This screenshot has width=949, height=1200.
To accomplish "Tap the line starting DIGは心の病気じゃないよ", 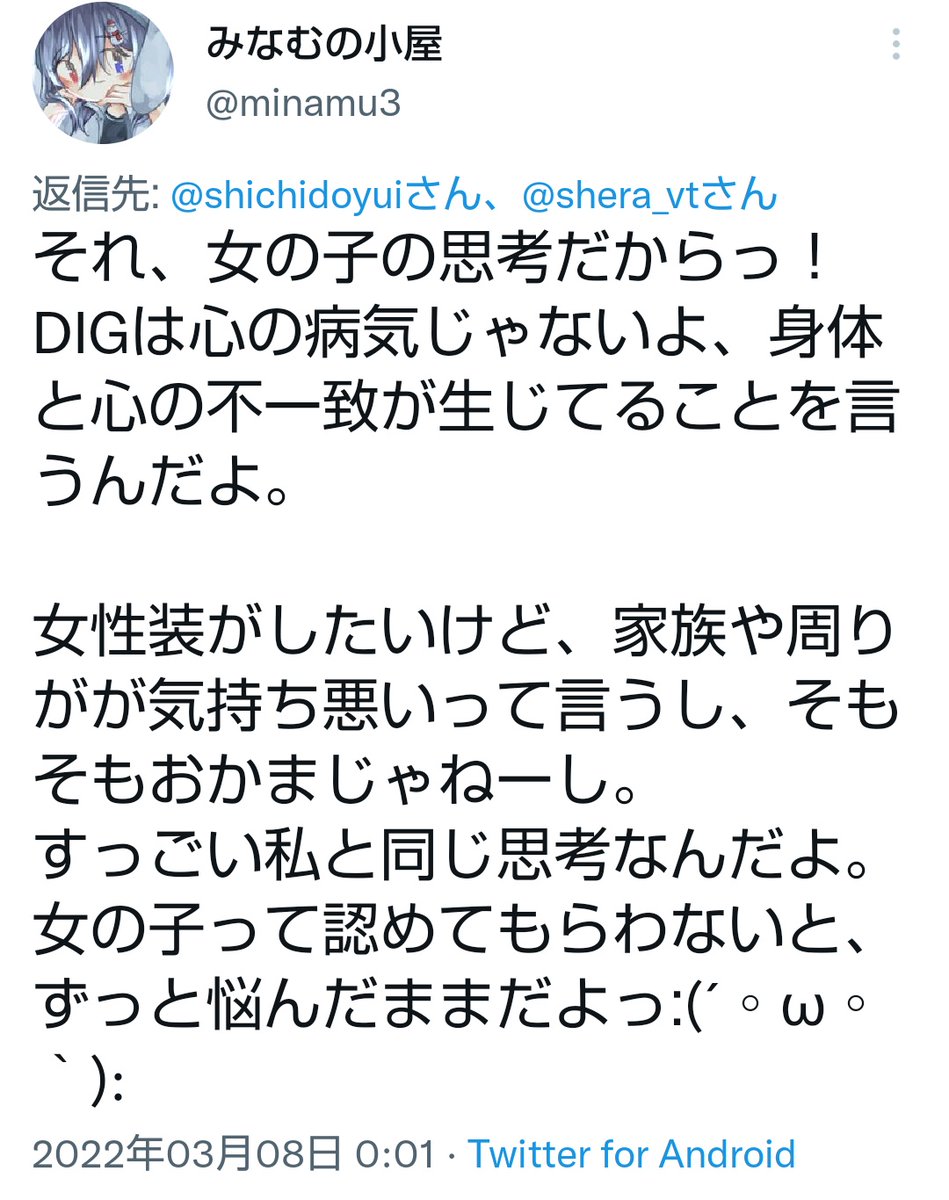I will tap(461, 336).
